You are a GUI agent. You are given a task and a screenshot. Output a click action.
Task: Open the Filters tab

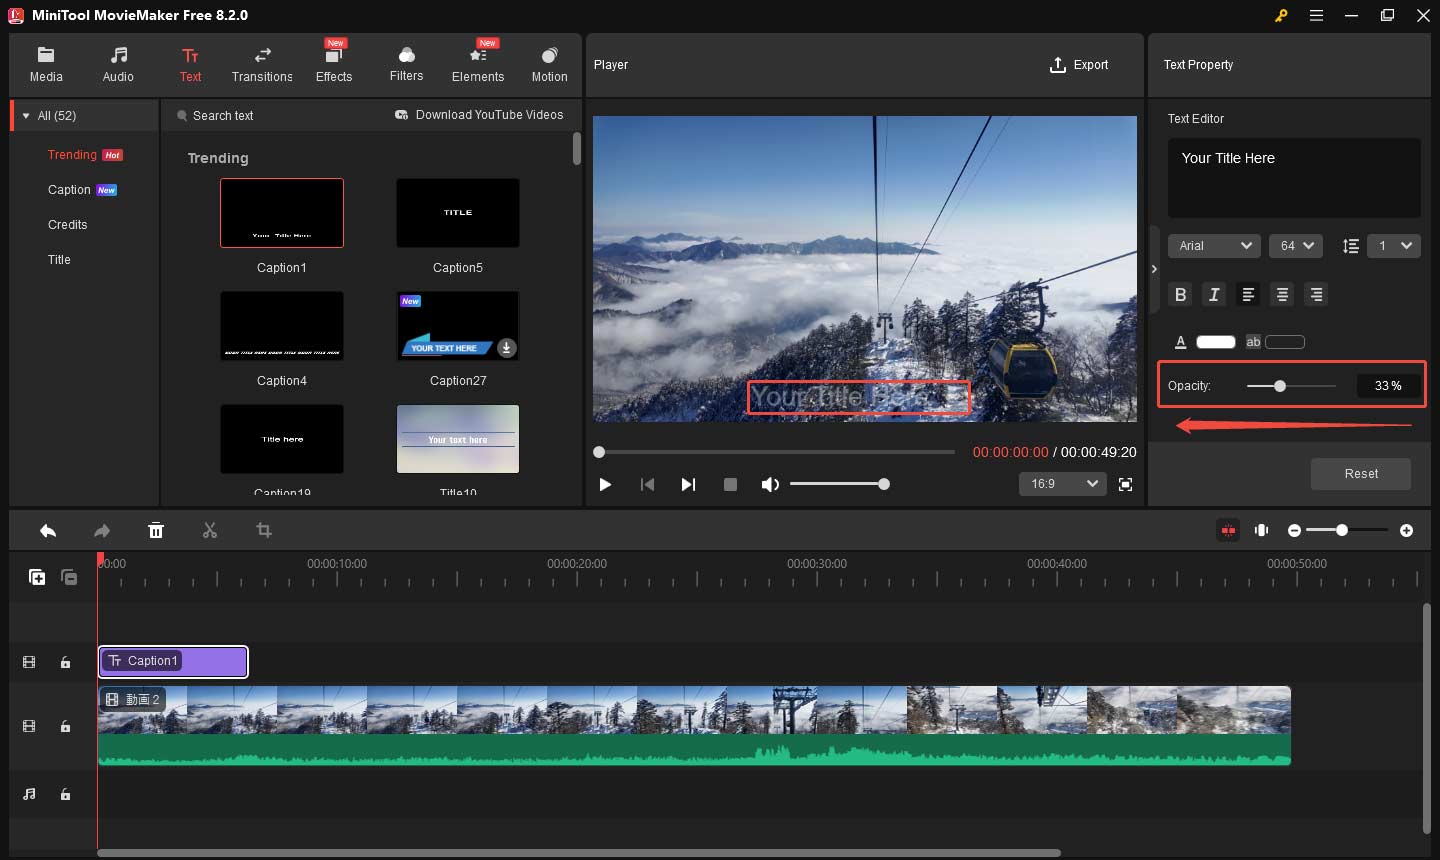pos(406,65)
